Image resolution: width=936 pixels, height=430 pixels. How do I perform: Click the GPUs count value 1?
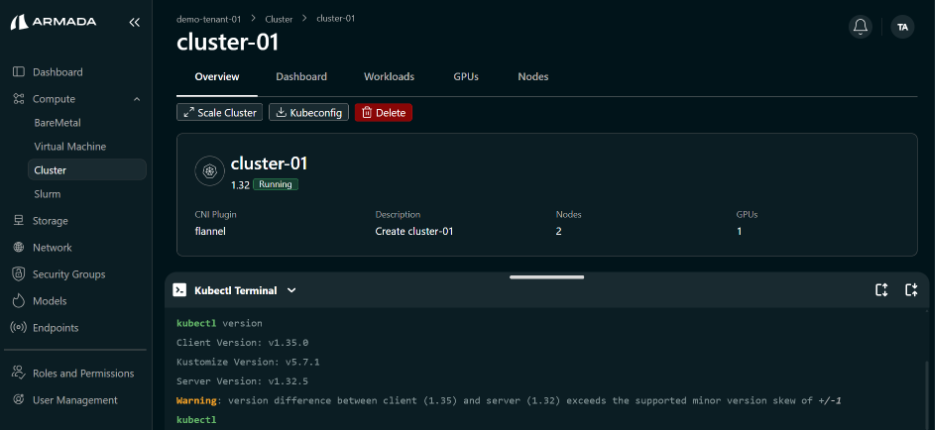[739, 231]
